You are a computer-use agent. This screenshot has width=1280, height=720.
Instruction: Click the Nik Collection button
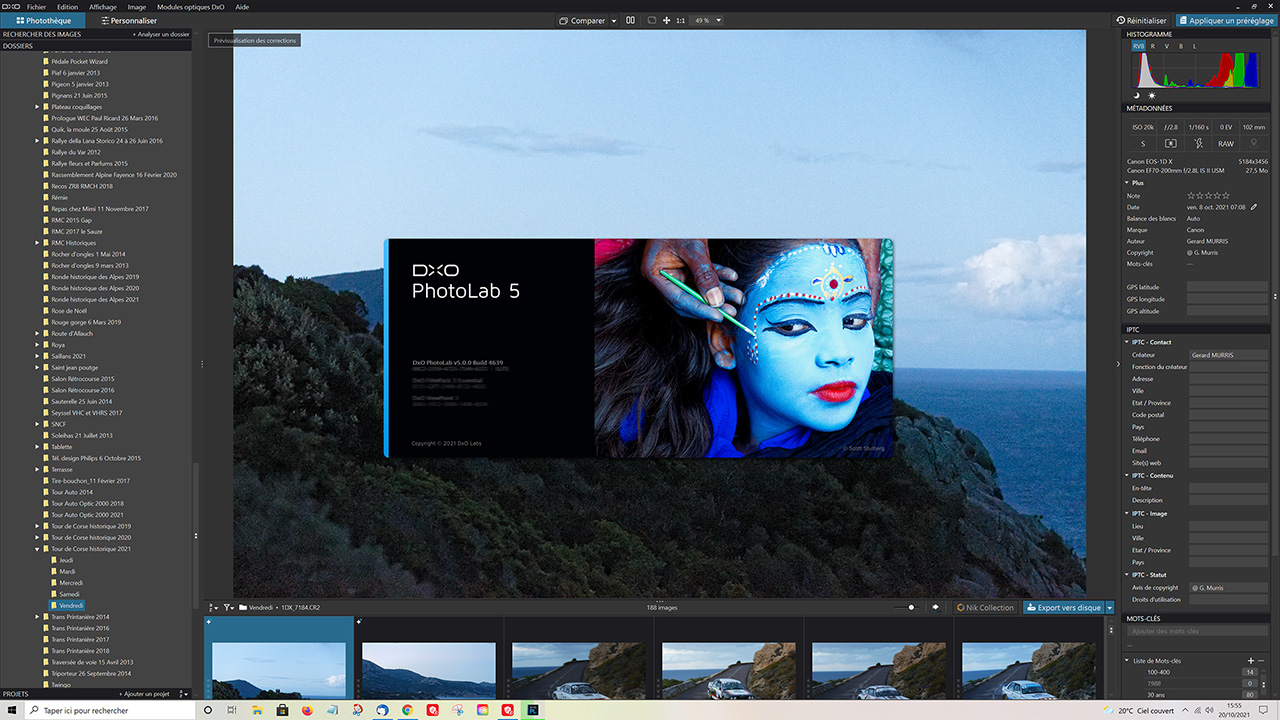986,607
